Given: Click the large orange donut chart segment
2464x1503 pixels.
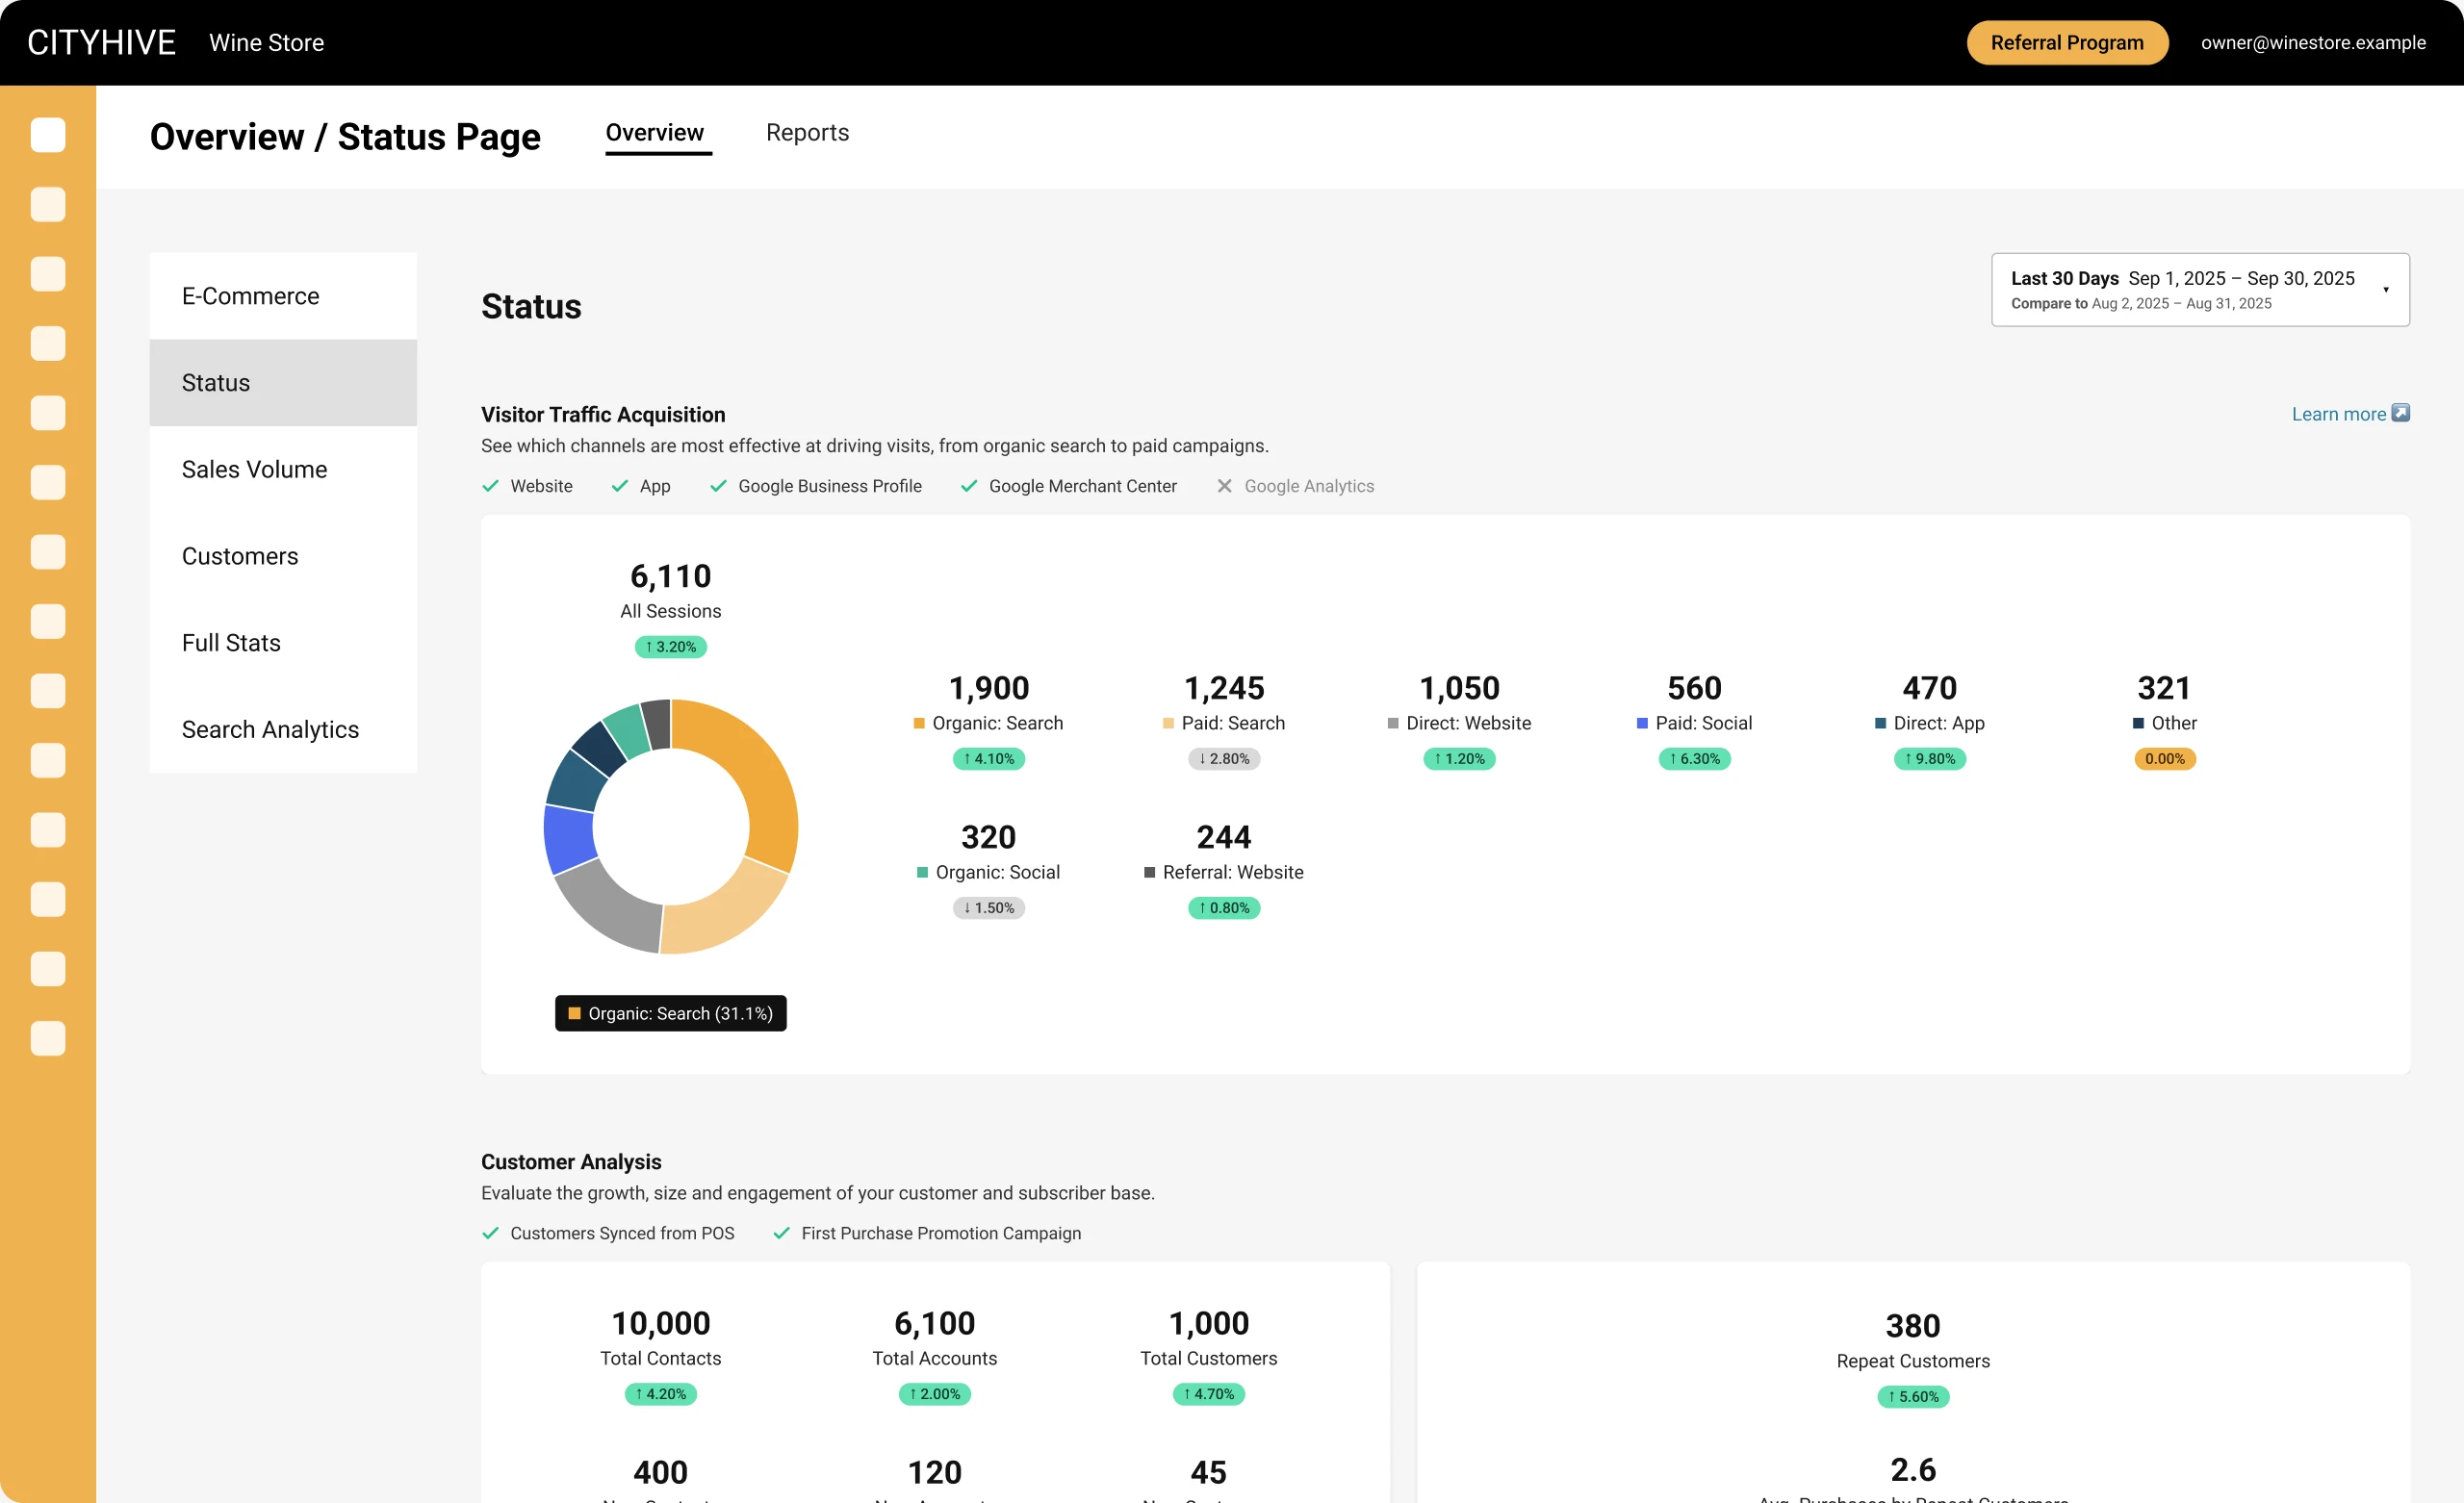Looking at the screenshot, I should pos(762,775).
